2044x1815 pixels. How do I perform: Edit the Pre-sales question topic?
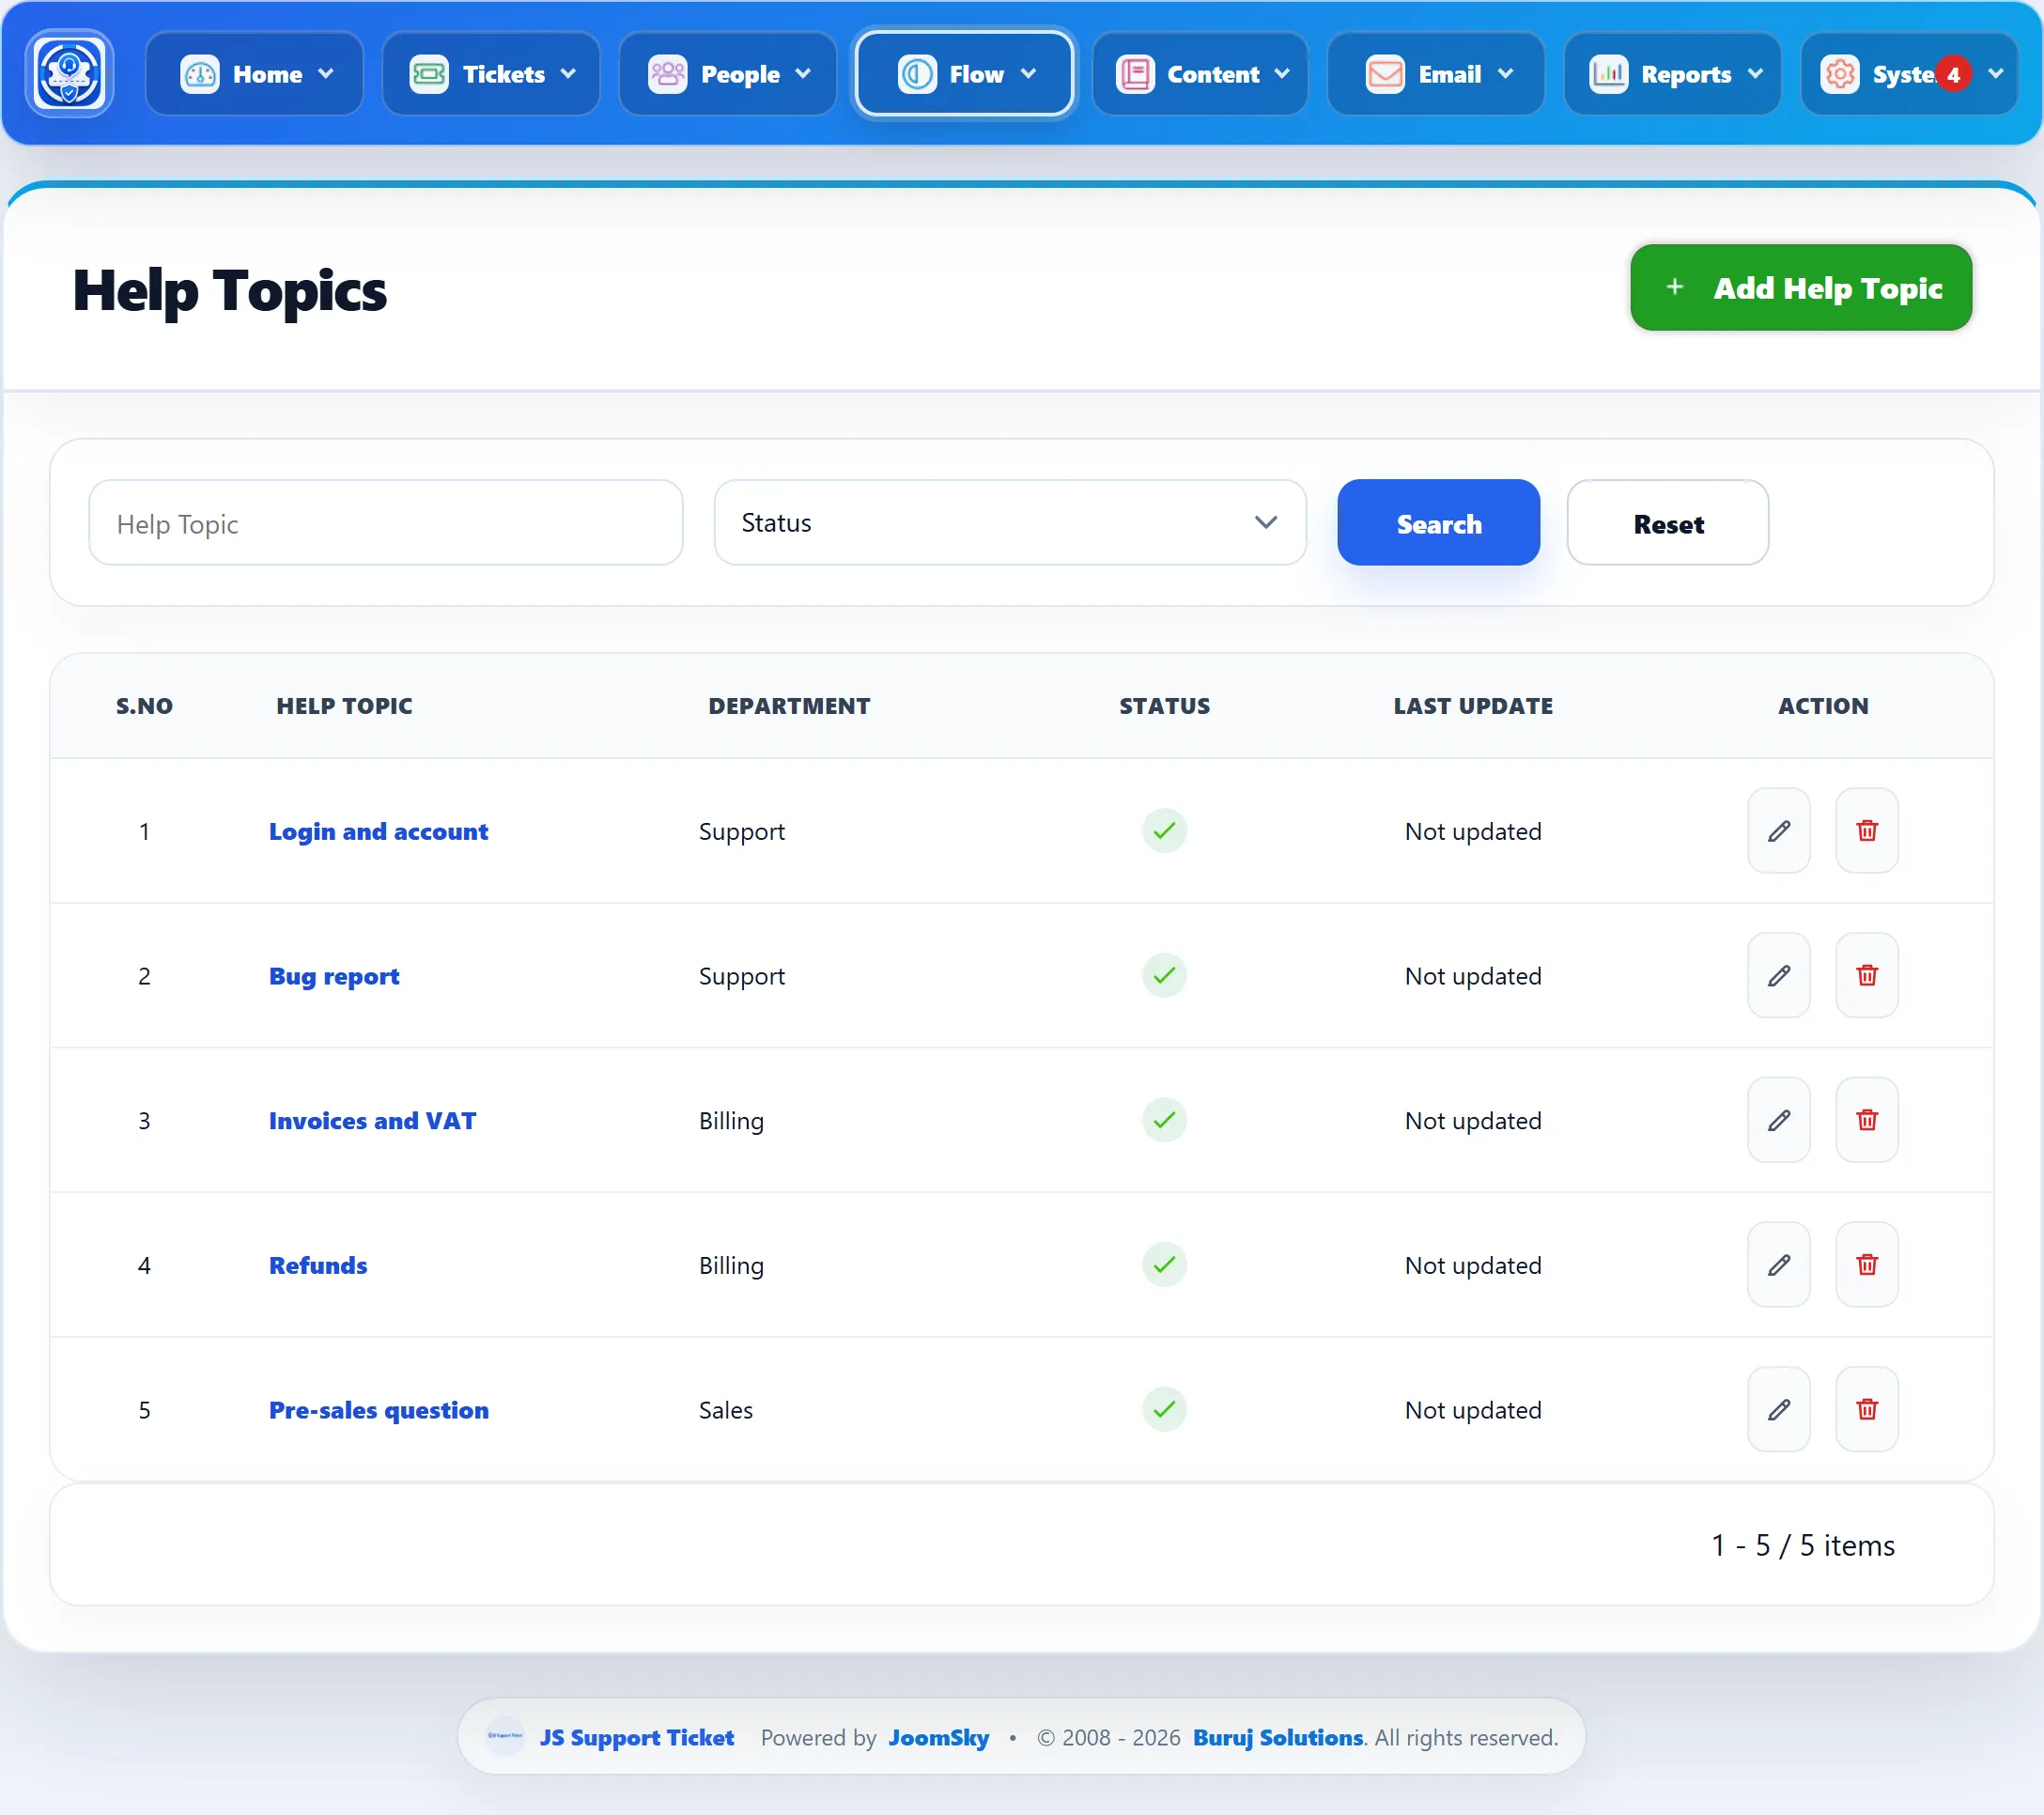point(1778,1409)
